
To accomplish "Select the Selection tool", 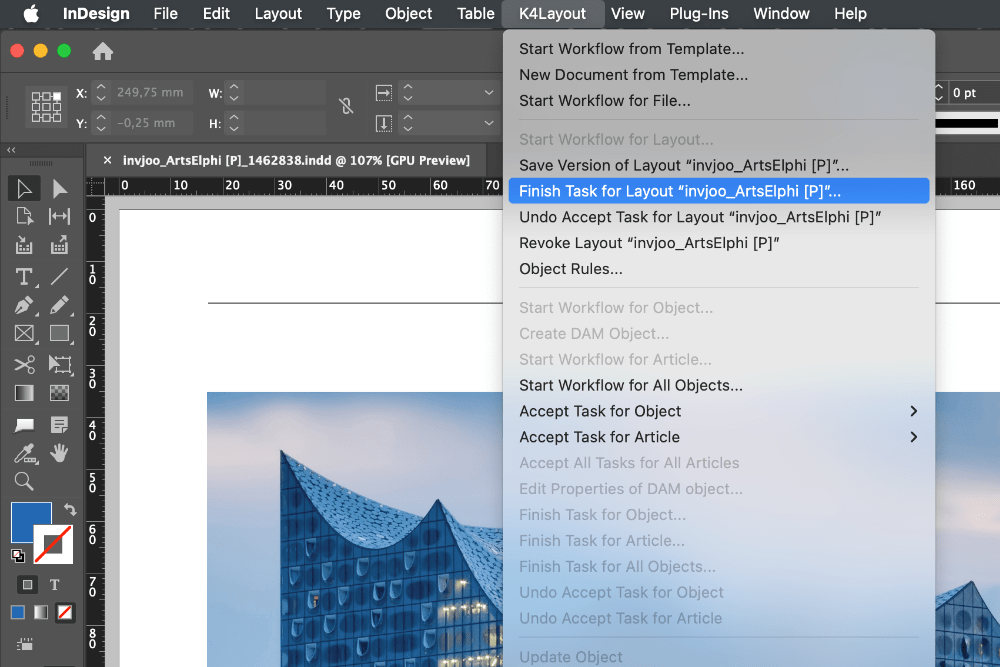I will (x=25, y=188).
